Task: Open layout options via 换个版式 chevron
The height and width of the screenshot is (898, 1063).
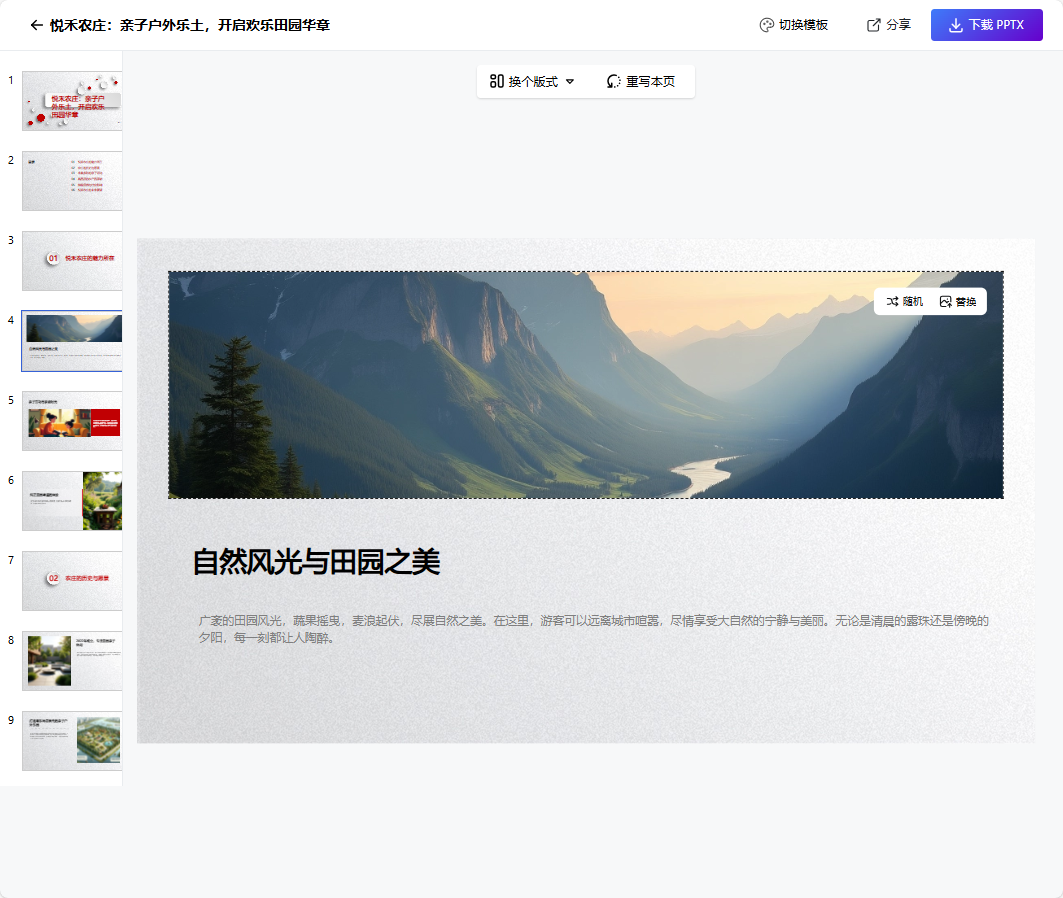Action: click(x=570, y=82)
